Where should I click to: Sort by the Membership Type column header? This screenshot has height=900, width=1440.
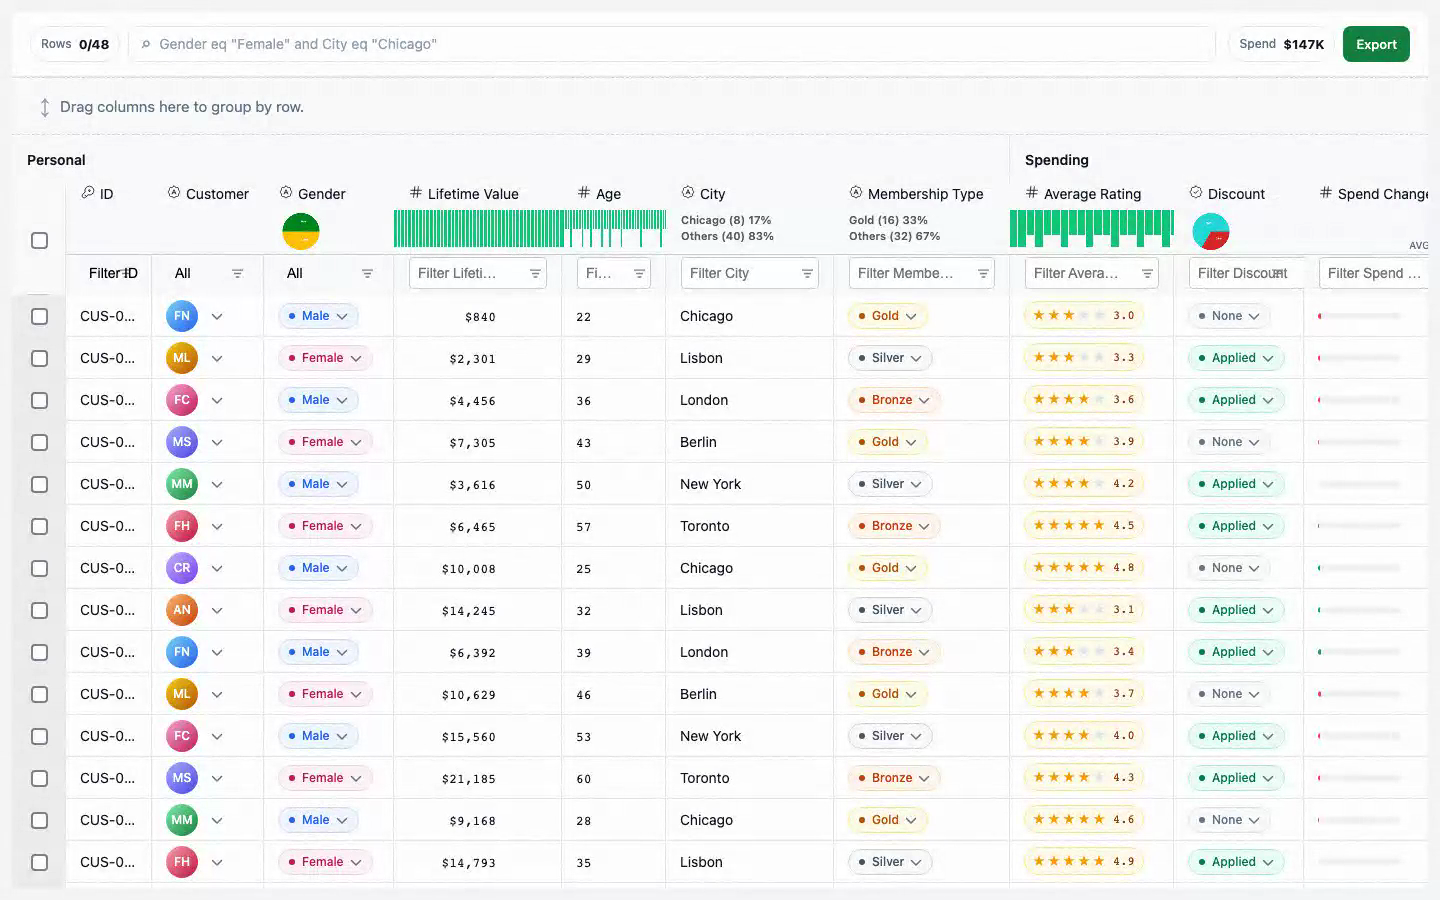(925, 194)
